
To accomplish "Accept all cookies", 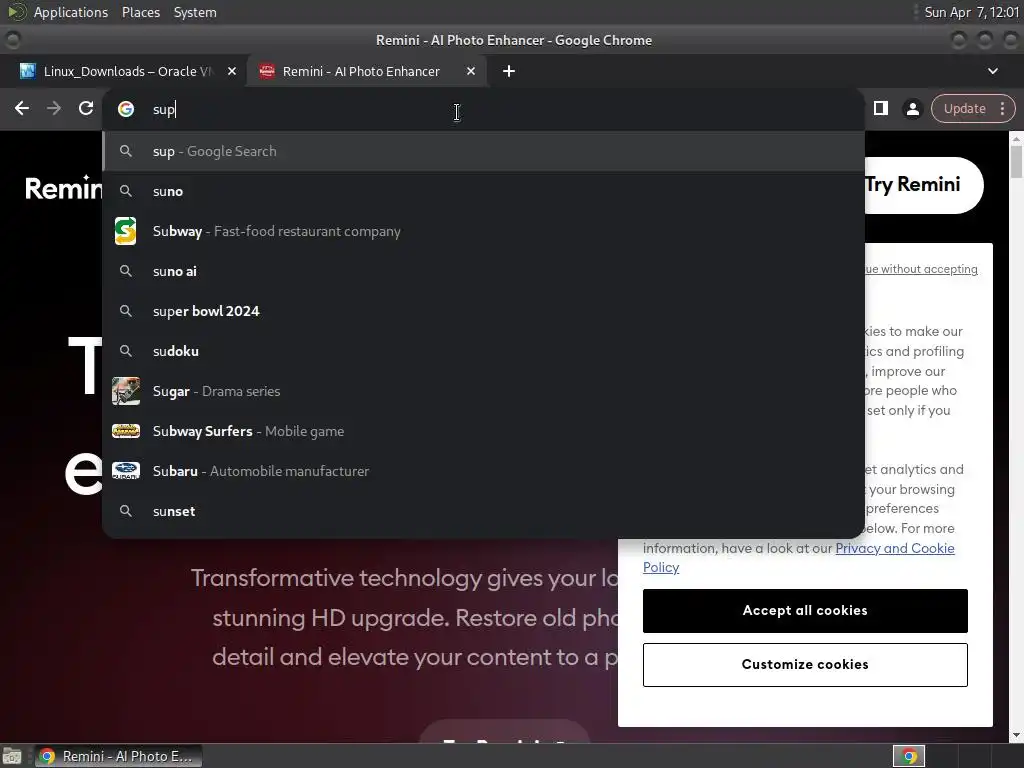I will tap(805, 611).
